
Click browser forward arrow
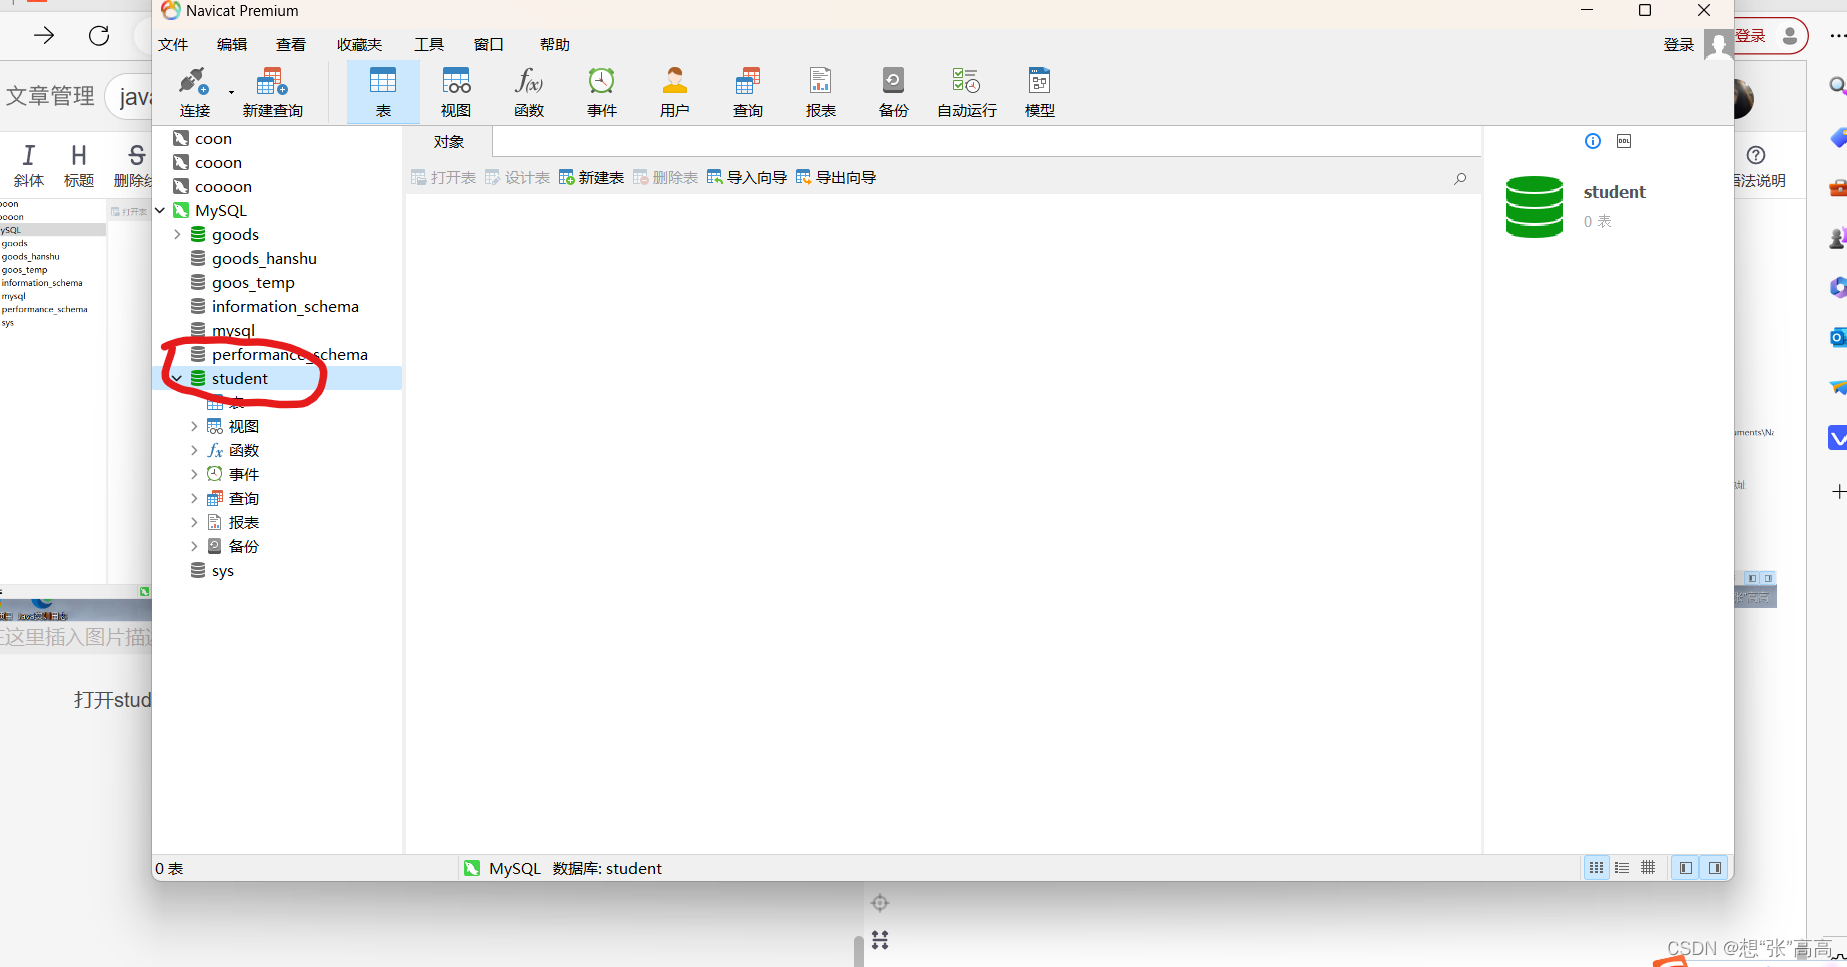coord(44,36)
